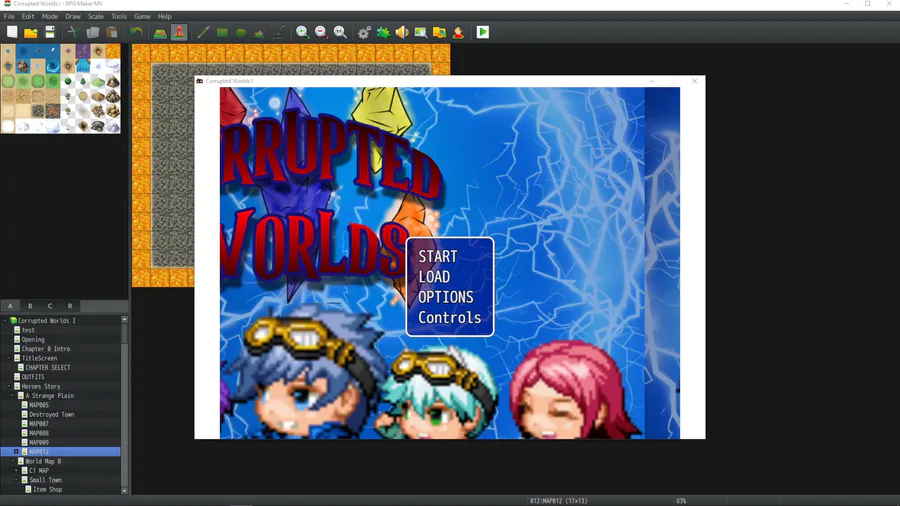Image resolution: width=900 pixels, height=506 pixels.
Task: Select the Opening map in tree
Action: click(33, 340)
